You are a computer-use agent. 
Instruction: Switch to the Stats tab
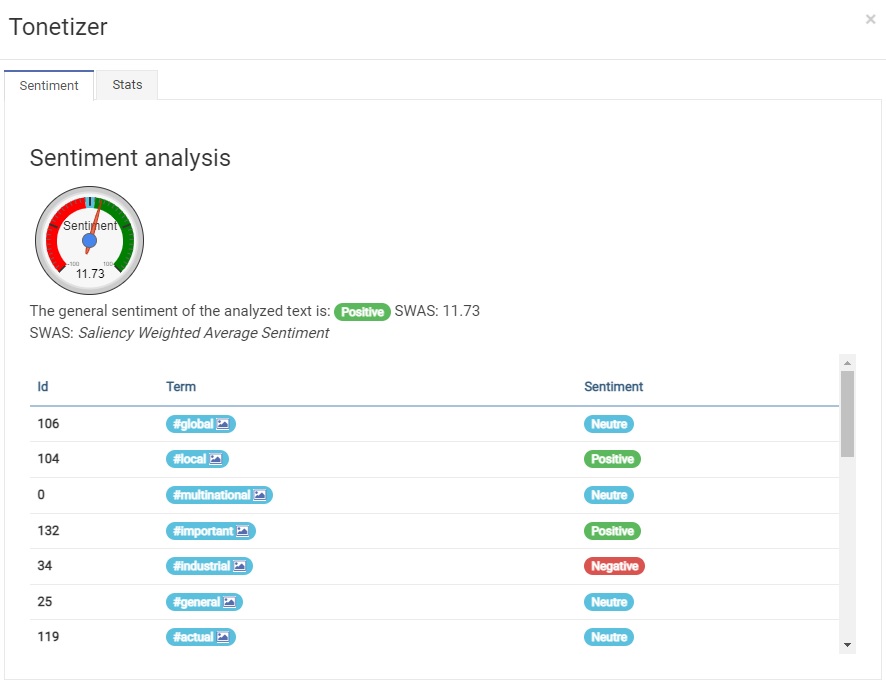click(x=127, y=85)
